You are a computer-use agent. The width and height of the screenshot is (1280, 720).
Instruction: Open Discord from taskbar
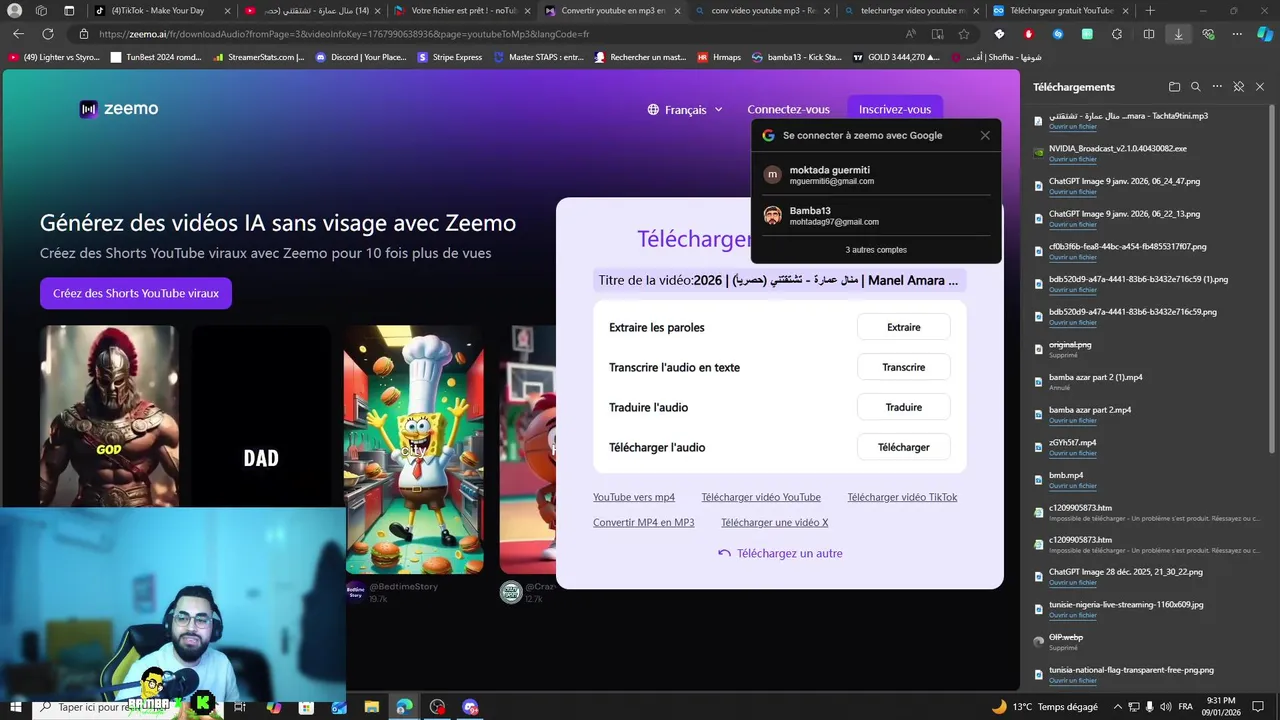(471, 707)
